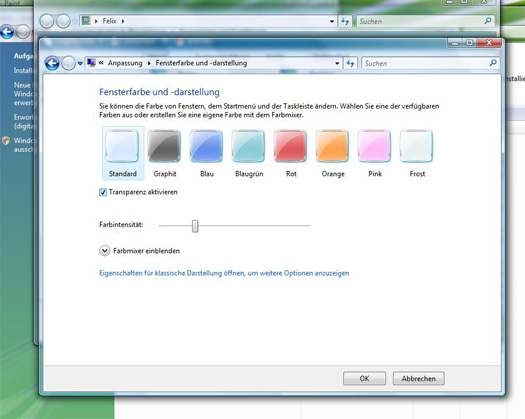Go back in the leftmost control panel window
Viewport: 525px width, 419px height.
[x=7, y=32]
